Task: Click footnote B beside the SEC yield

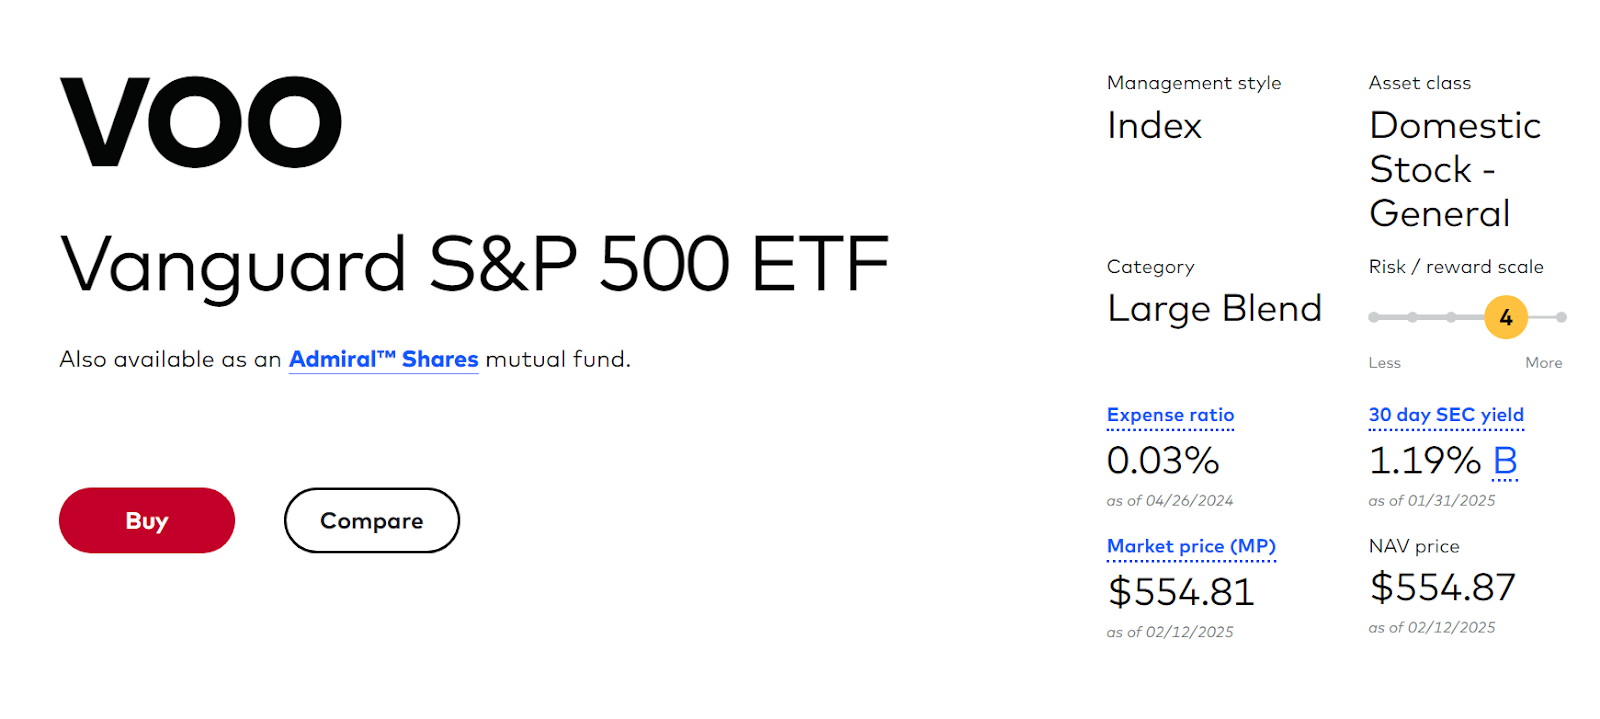Action: (1506, 461)
